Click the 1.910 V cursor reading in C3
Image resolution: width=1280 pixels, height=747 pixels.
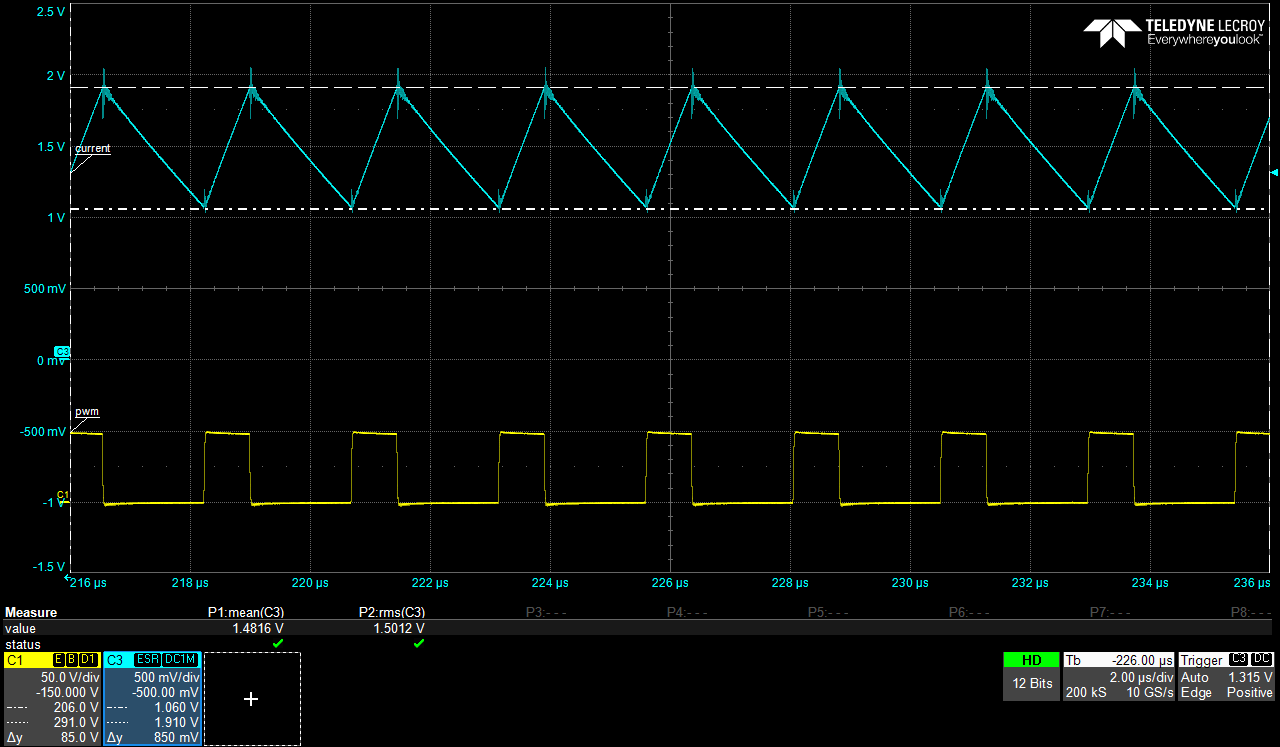pos(176,722)
